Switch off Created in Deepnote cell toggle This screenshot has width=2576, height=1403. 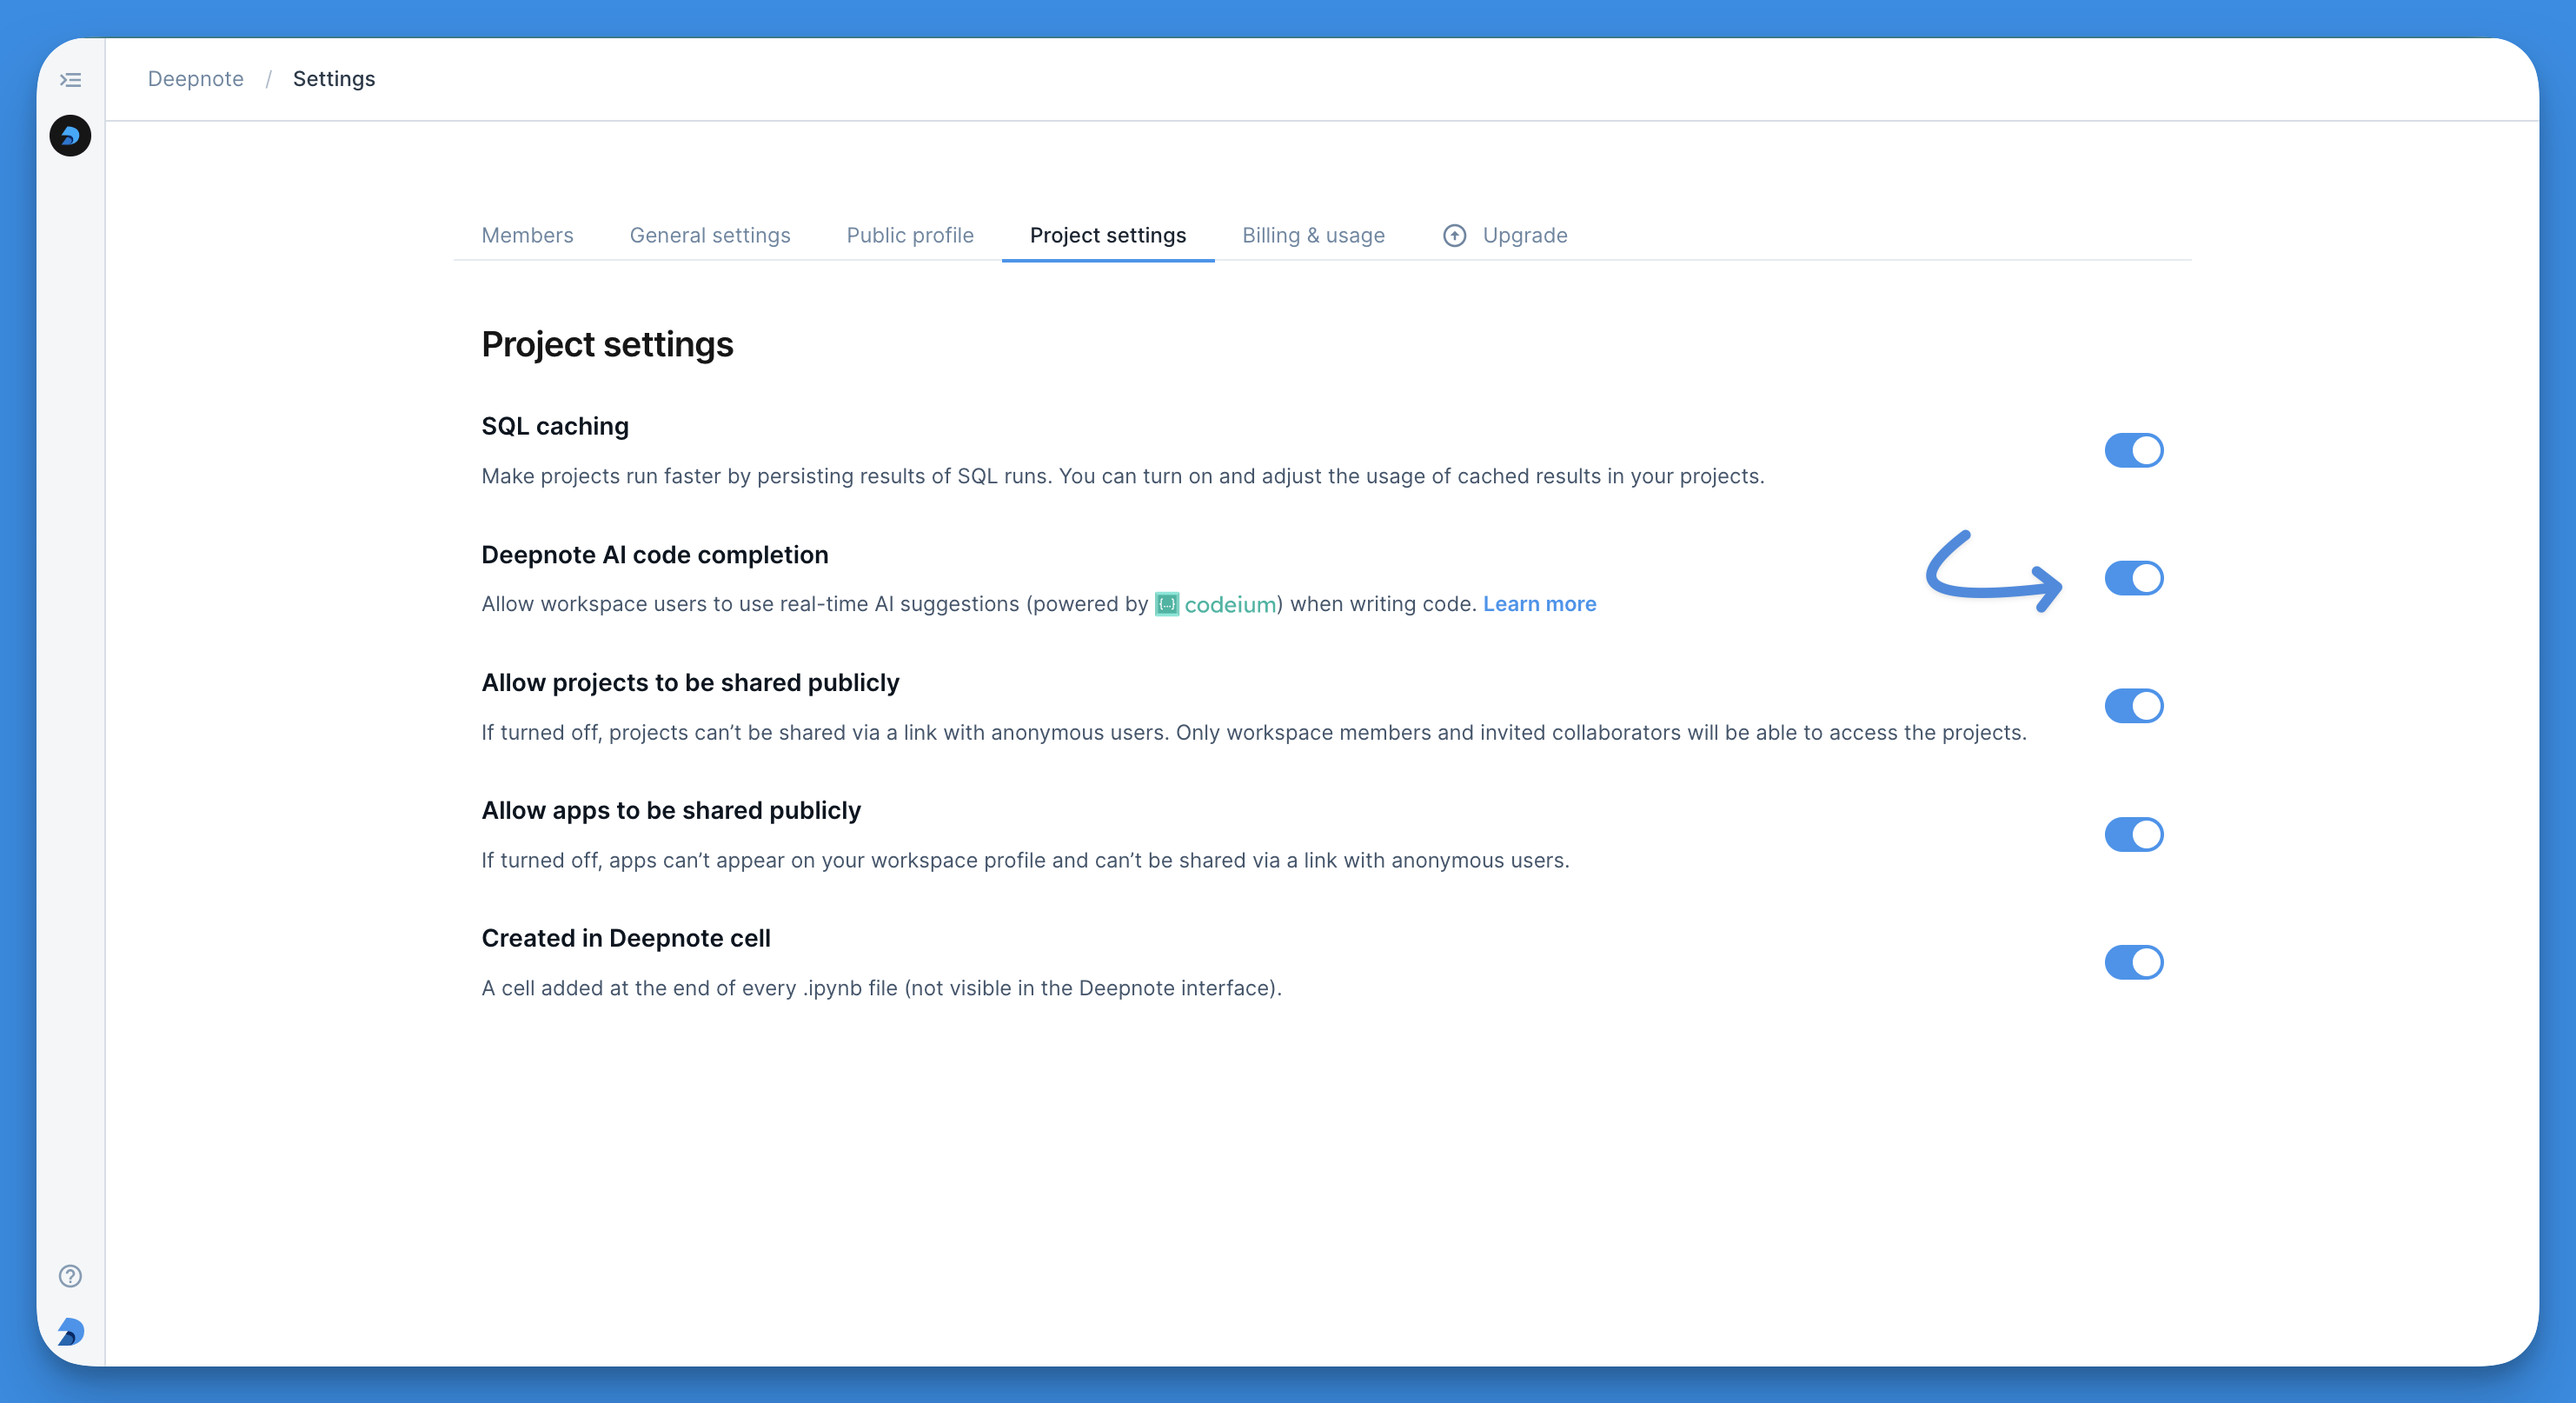(2133, 962)
